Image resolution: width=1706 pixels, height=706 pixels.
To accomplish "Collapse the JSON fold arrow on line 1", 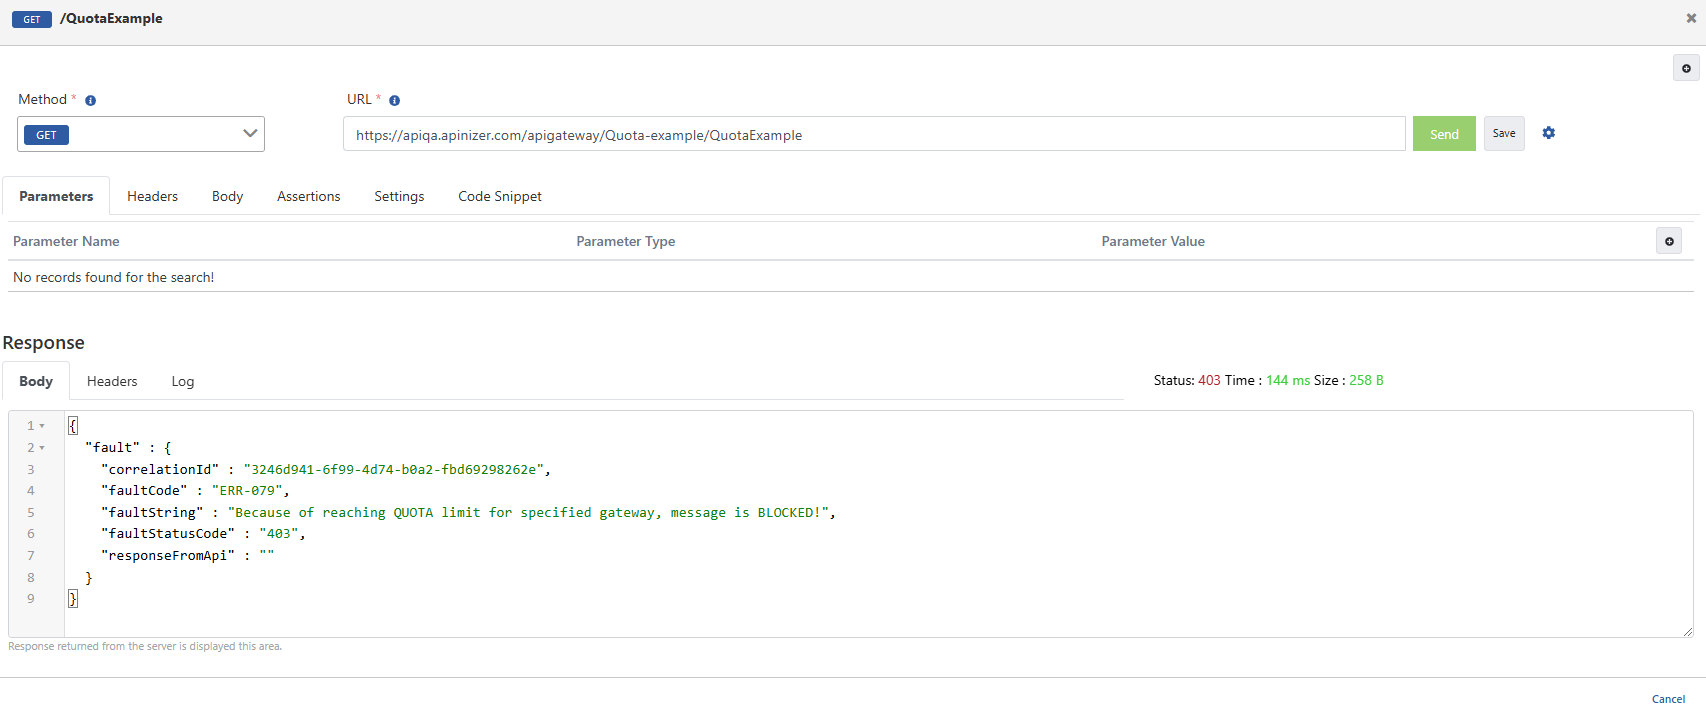I will click(42, 426).
